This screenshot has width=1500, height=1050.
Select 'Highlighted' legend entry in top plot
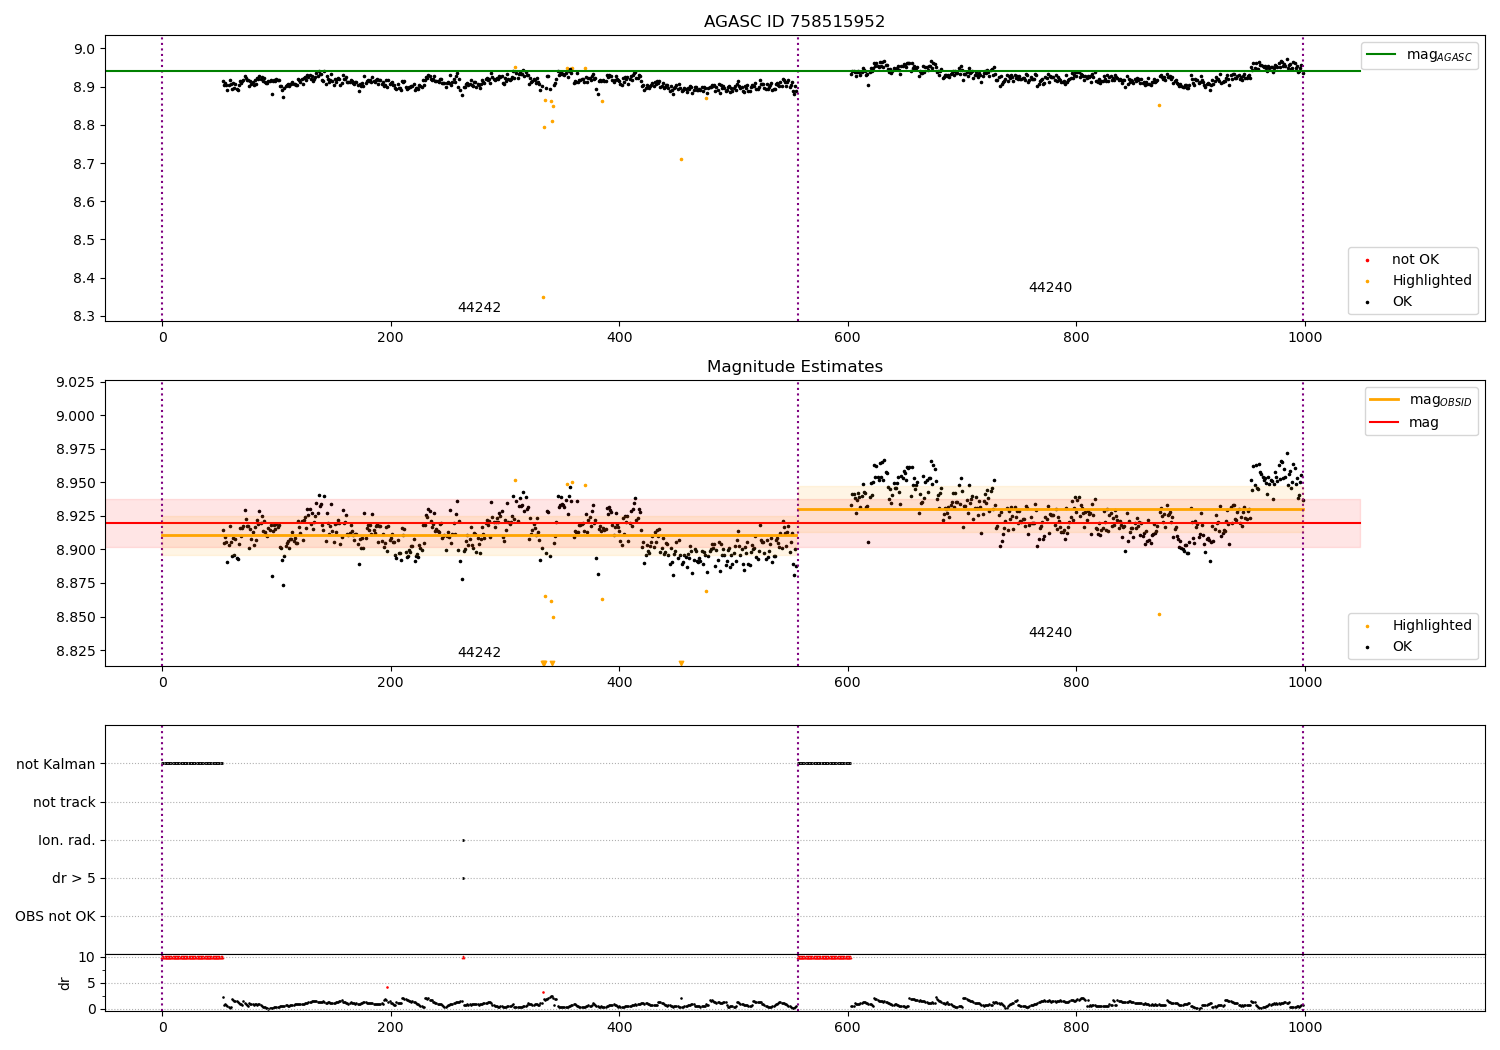(1431, 280)
